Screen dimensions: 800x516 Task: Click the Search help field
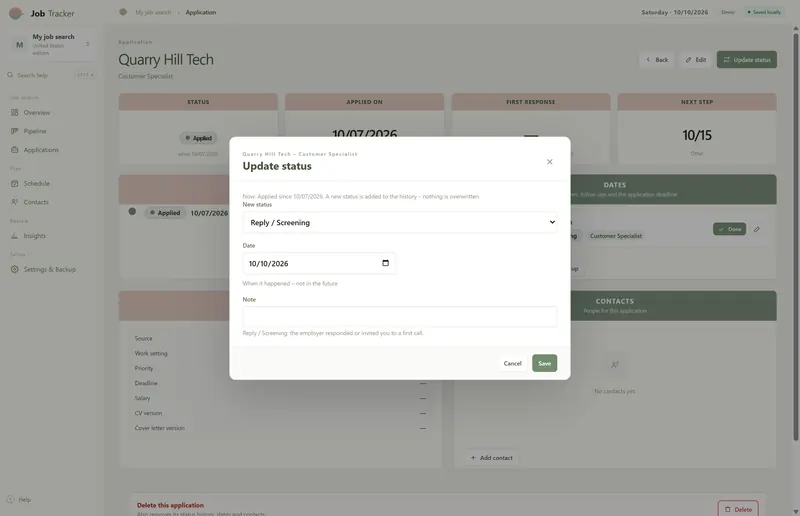51,75
